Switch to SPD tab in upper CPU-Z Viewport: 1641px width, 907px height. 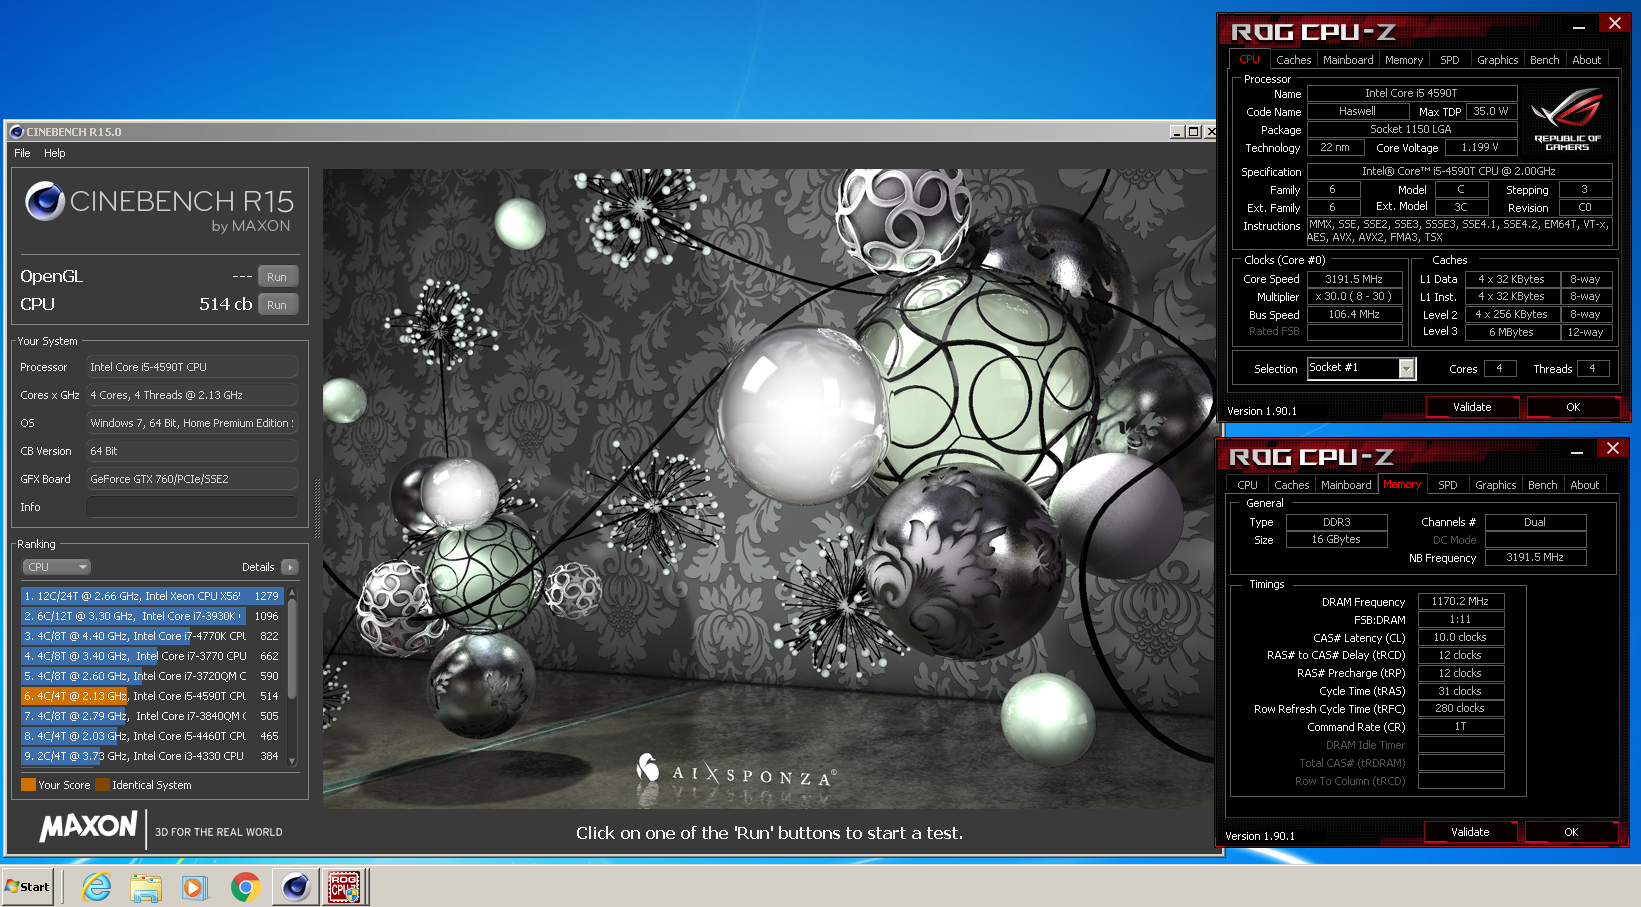pos(1450,60)
